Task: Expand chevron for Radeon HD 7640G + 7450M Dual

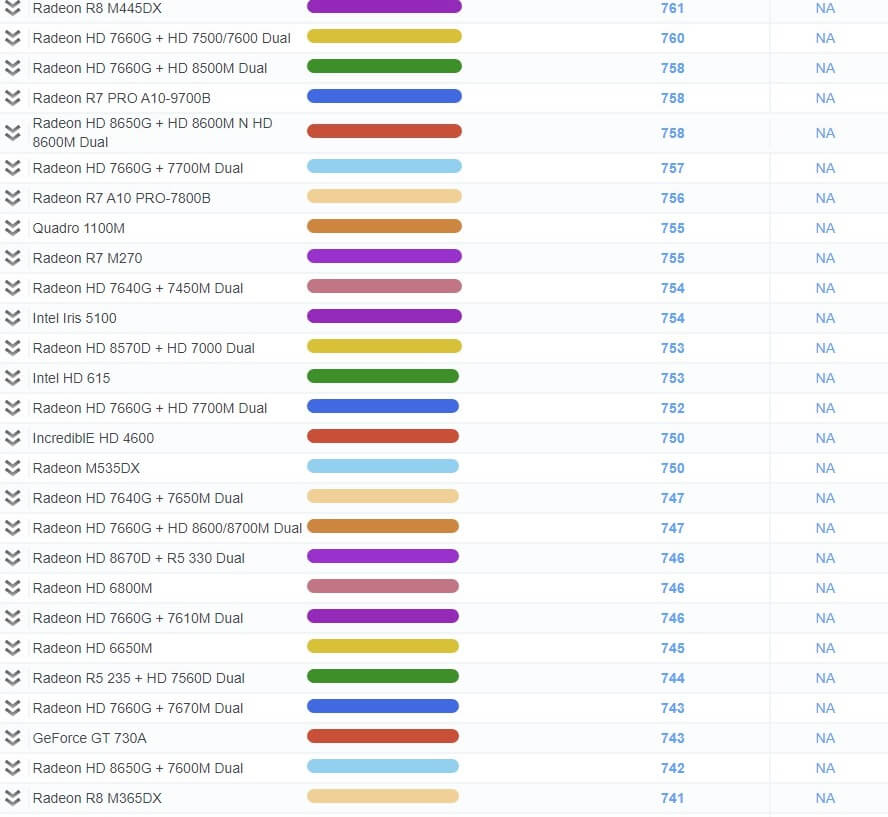Action: 12,288
